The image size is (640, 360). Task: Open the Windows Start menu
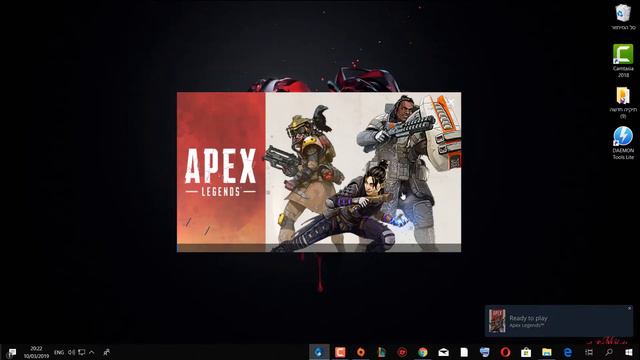tap(629, 352)
